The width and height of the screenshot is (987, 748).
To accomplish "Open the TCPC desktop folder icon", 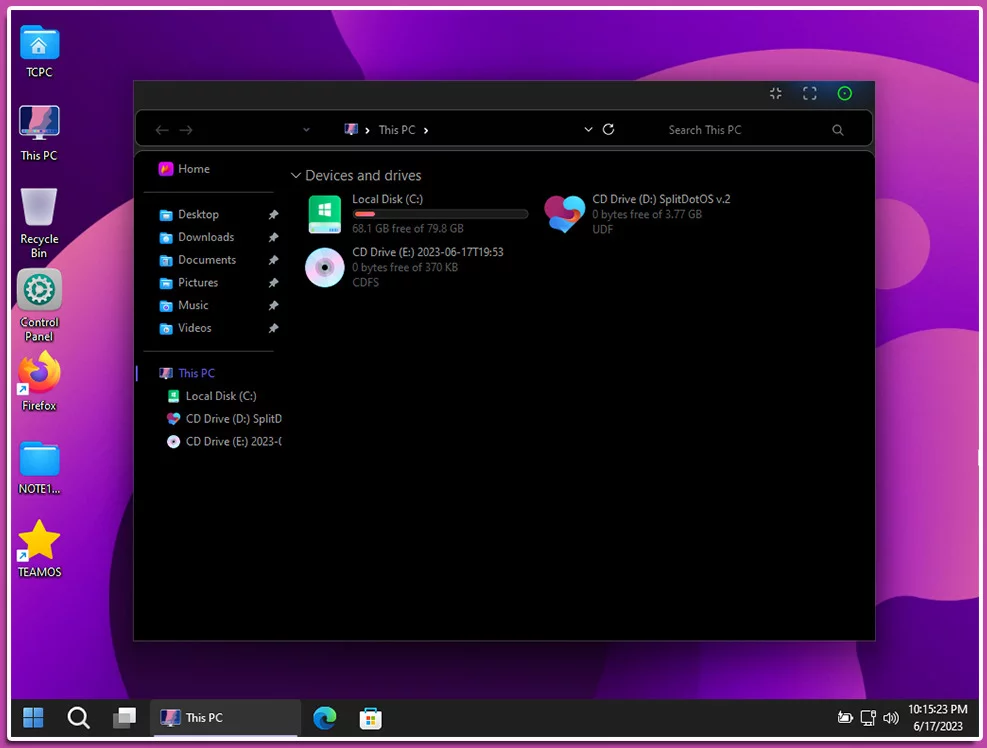I will click(39, 51).
